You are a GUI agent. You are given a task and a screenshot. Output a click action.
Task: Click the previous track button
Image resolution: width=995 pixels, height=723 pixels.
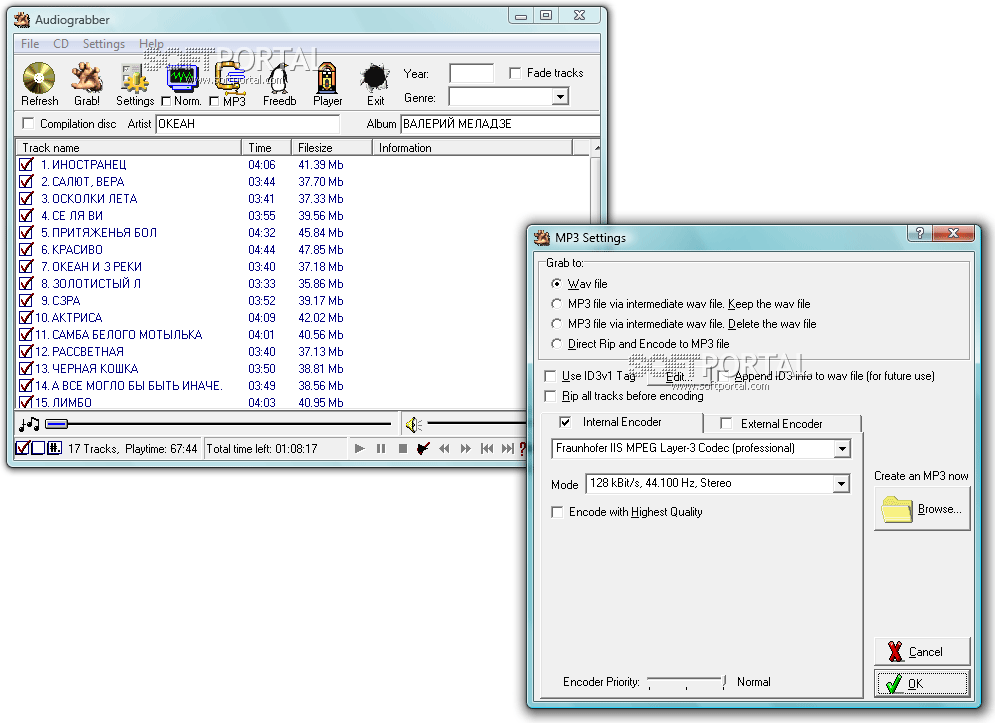click(487, 449)
